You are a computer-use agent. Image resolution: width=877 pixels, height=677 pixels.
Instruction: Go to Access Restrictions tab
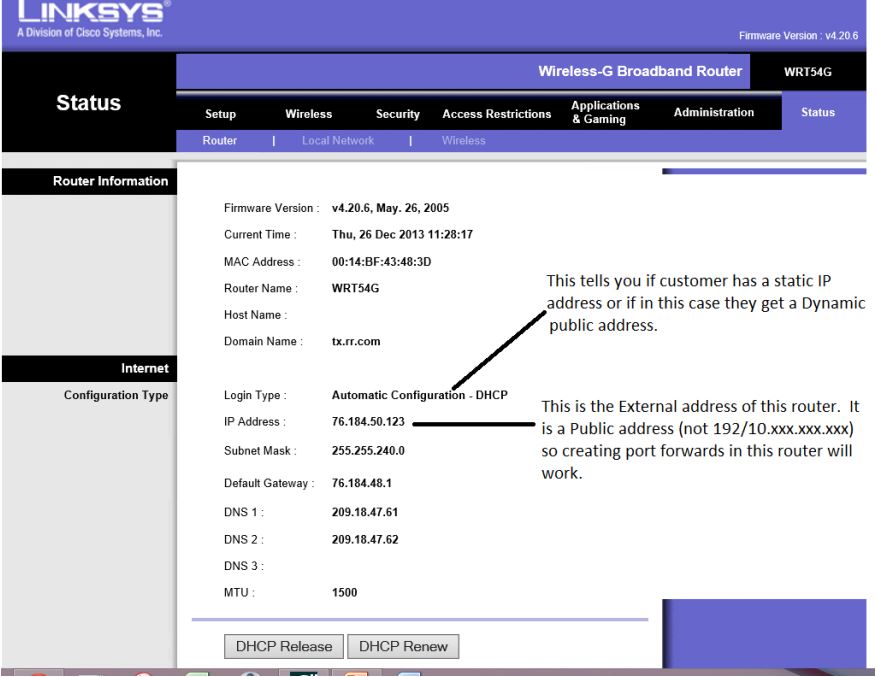(x=497, y=114)
